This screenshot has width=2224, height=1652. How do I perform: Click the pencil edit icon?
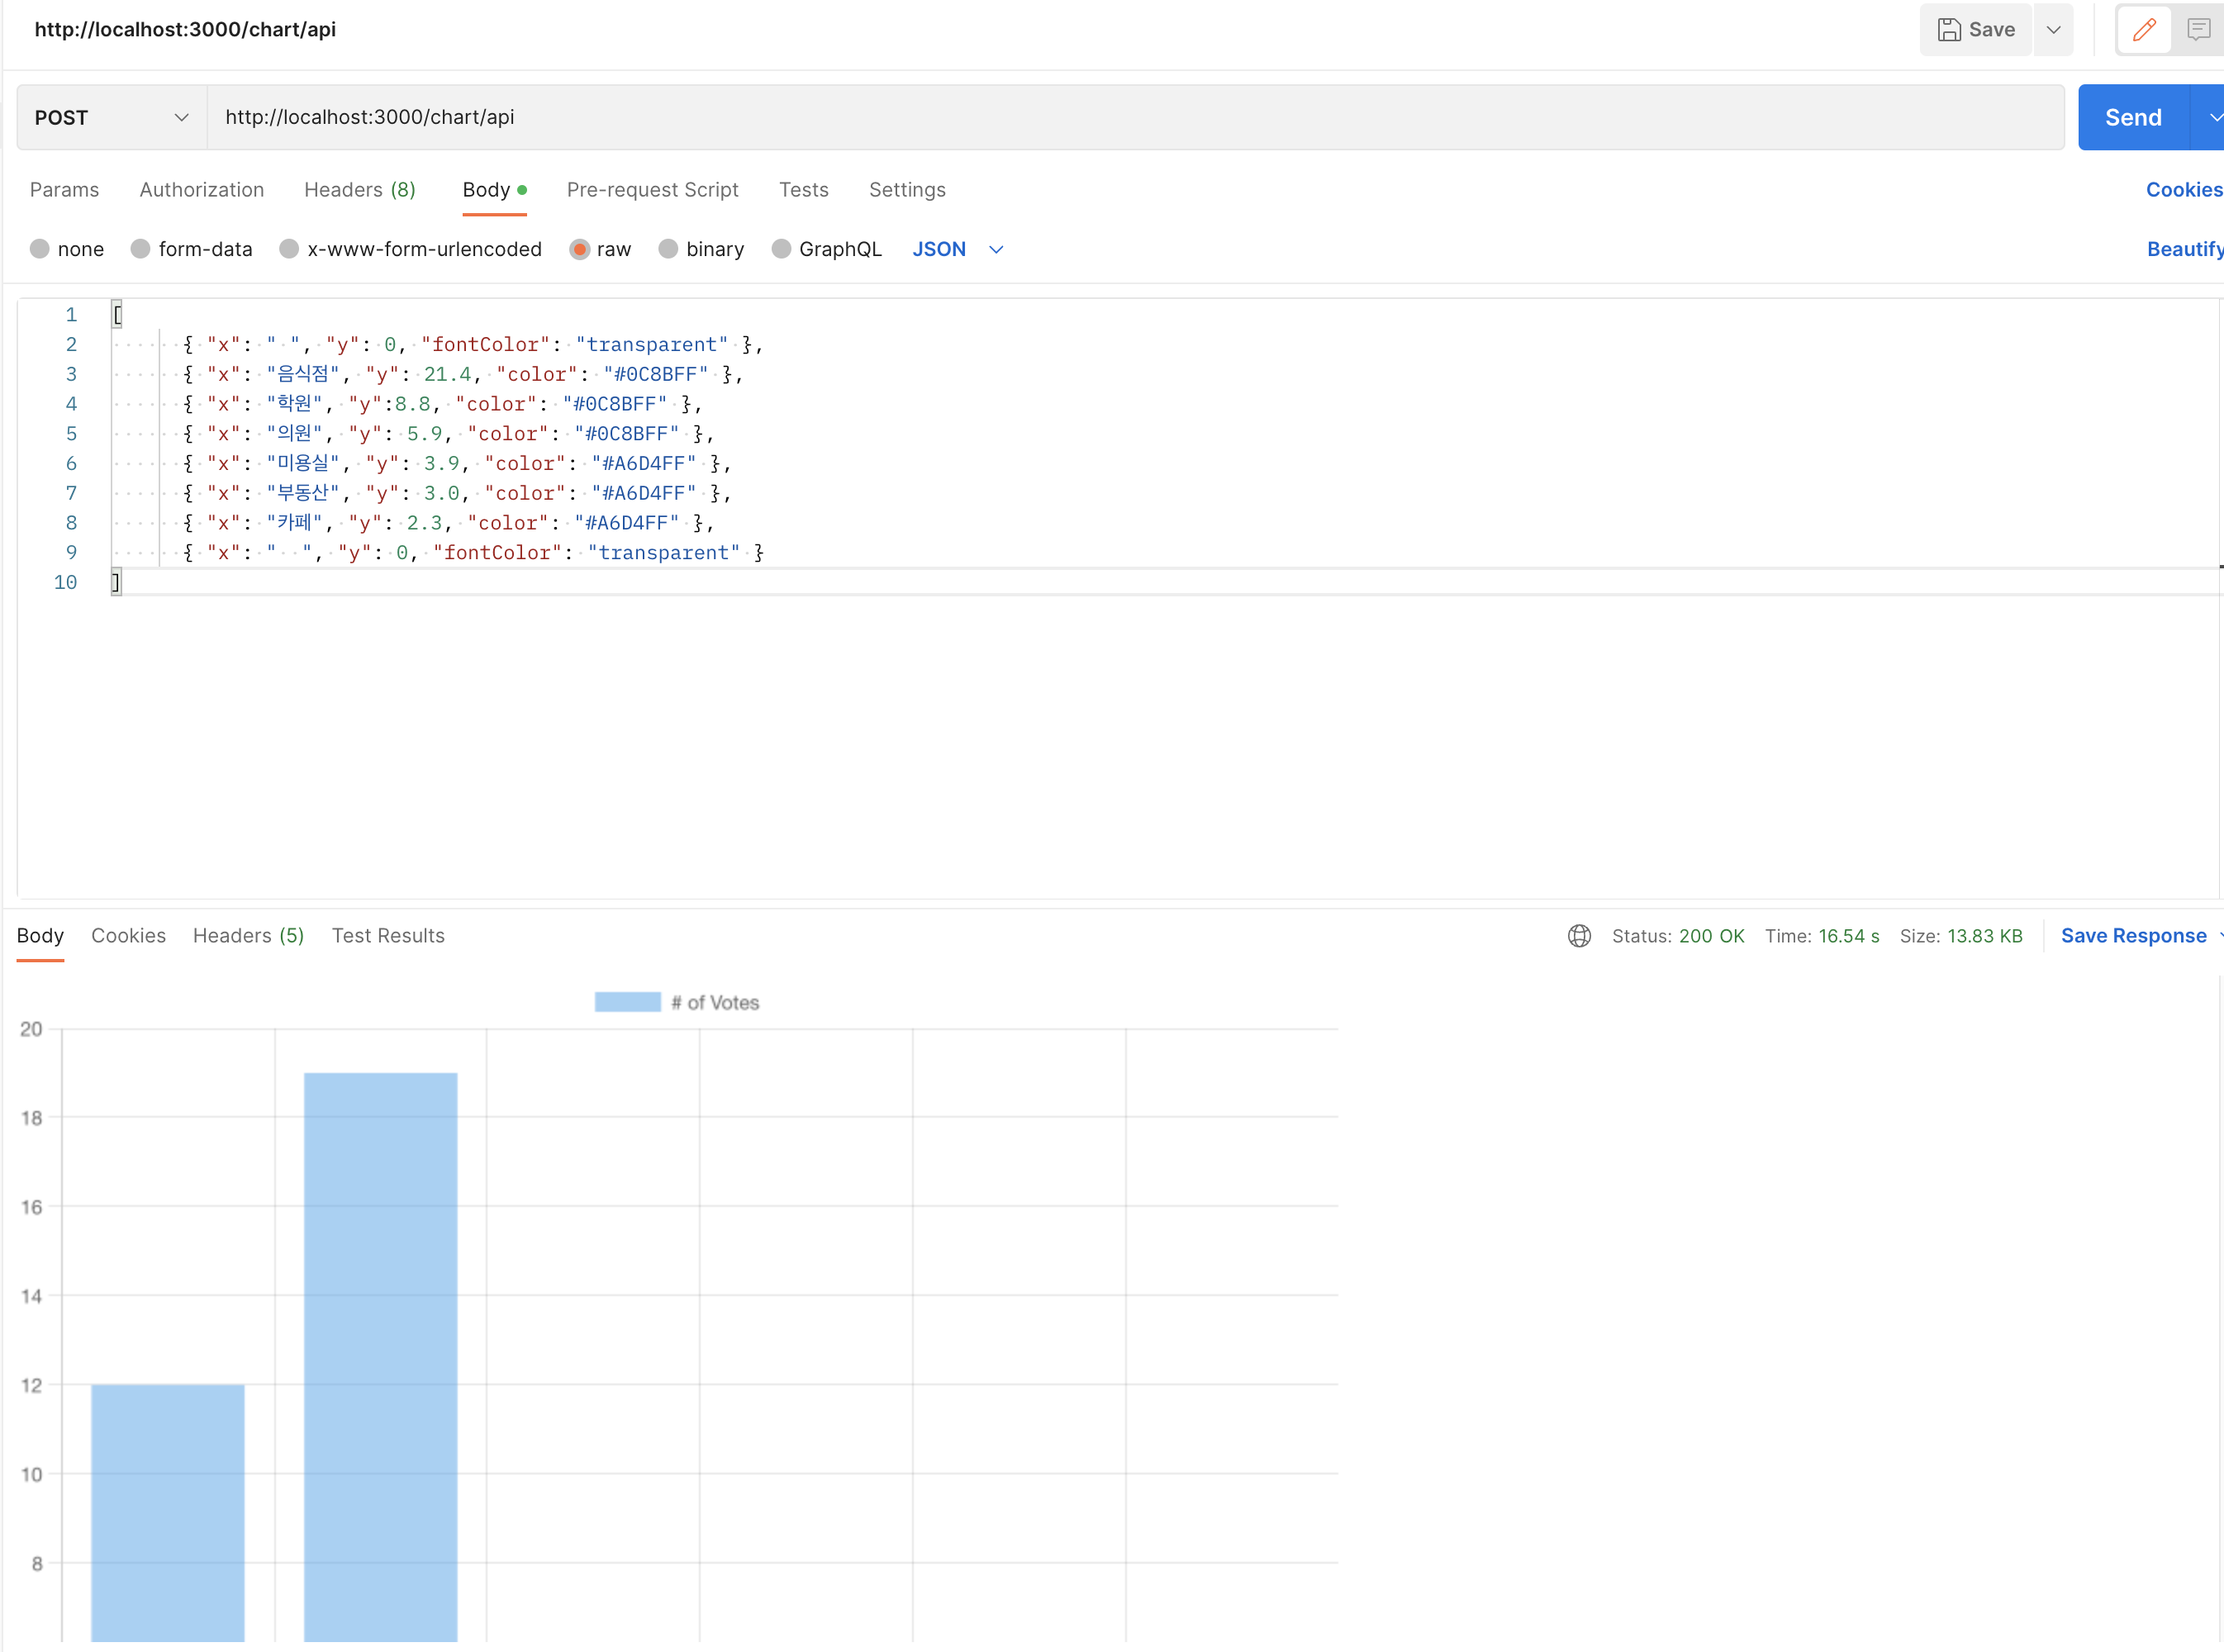(x=2143, y=30)
